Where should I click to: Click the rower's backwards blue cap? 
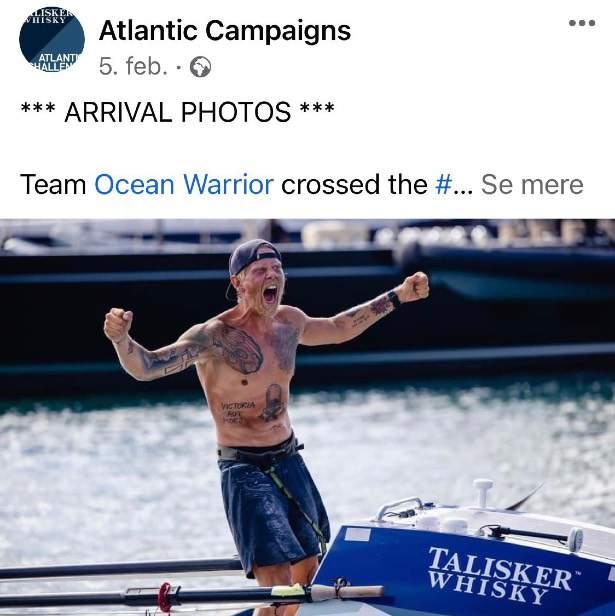[x=253, y=256]
